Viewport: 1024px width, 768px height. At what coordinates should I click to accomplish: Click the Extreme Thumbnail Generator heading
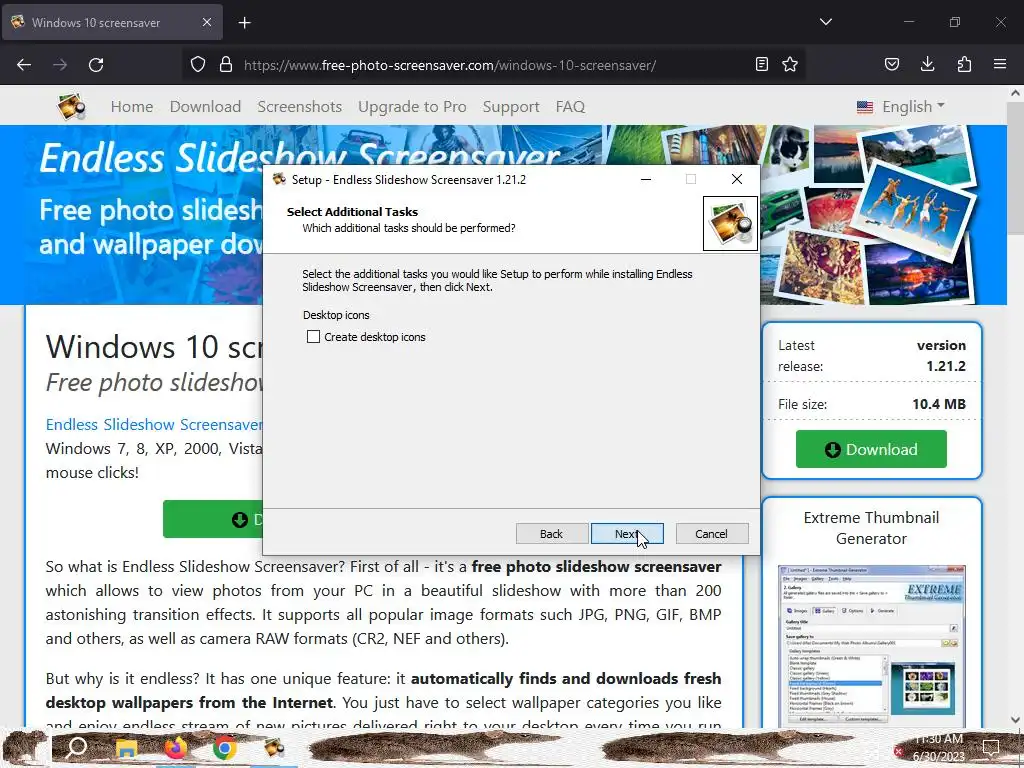click(x=871, y=528)
